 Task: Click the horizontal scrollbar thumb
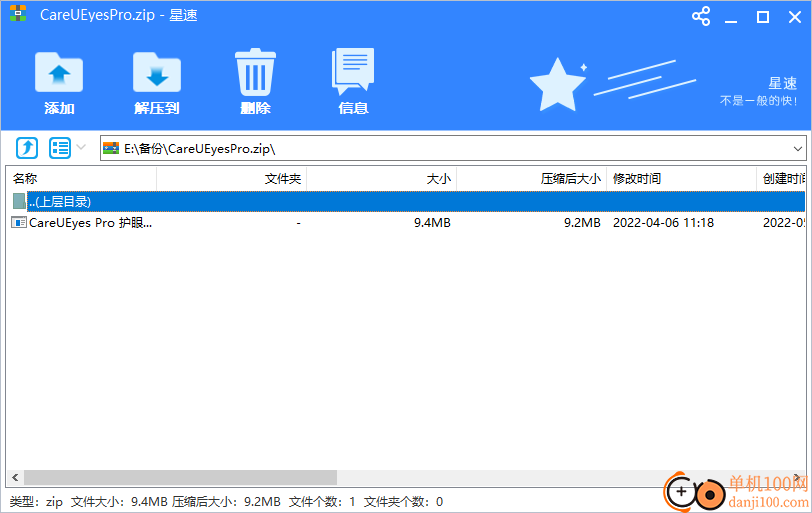180,477
